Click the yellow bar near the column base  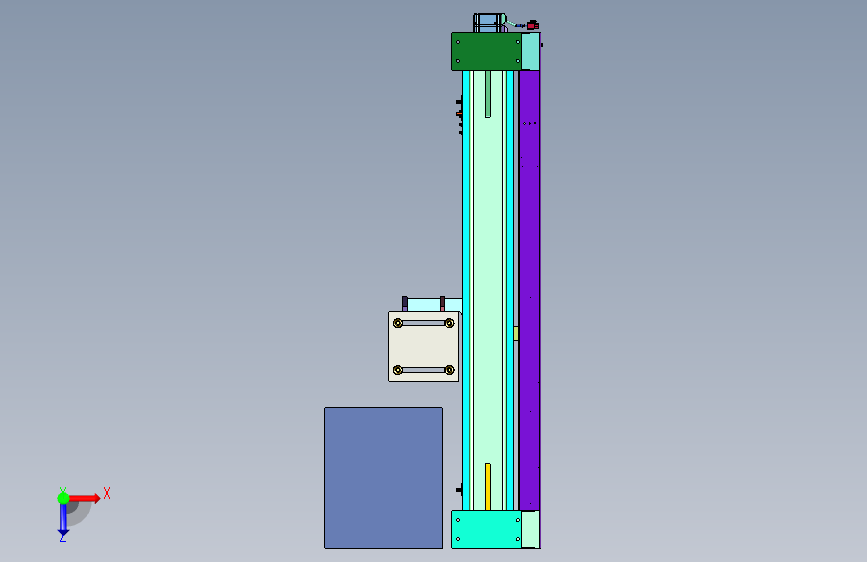tap(488, 487)
